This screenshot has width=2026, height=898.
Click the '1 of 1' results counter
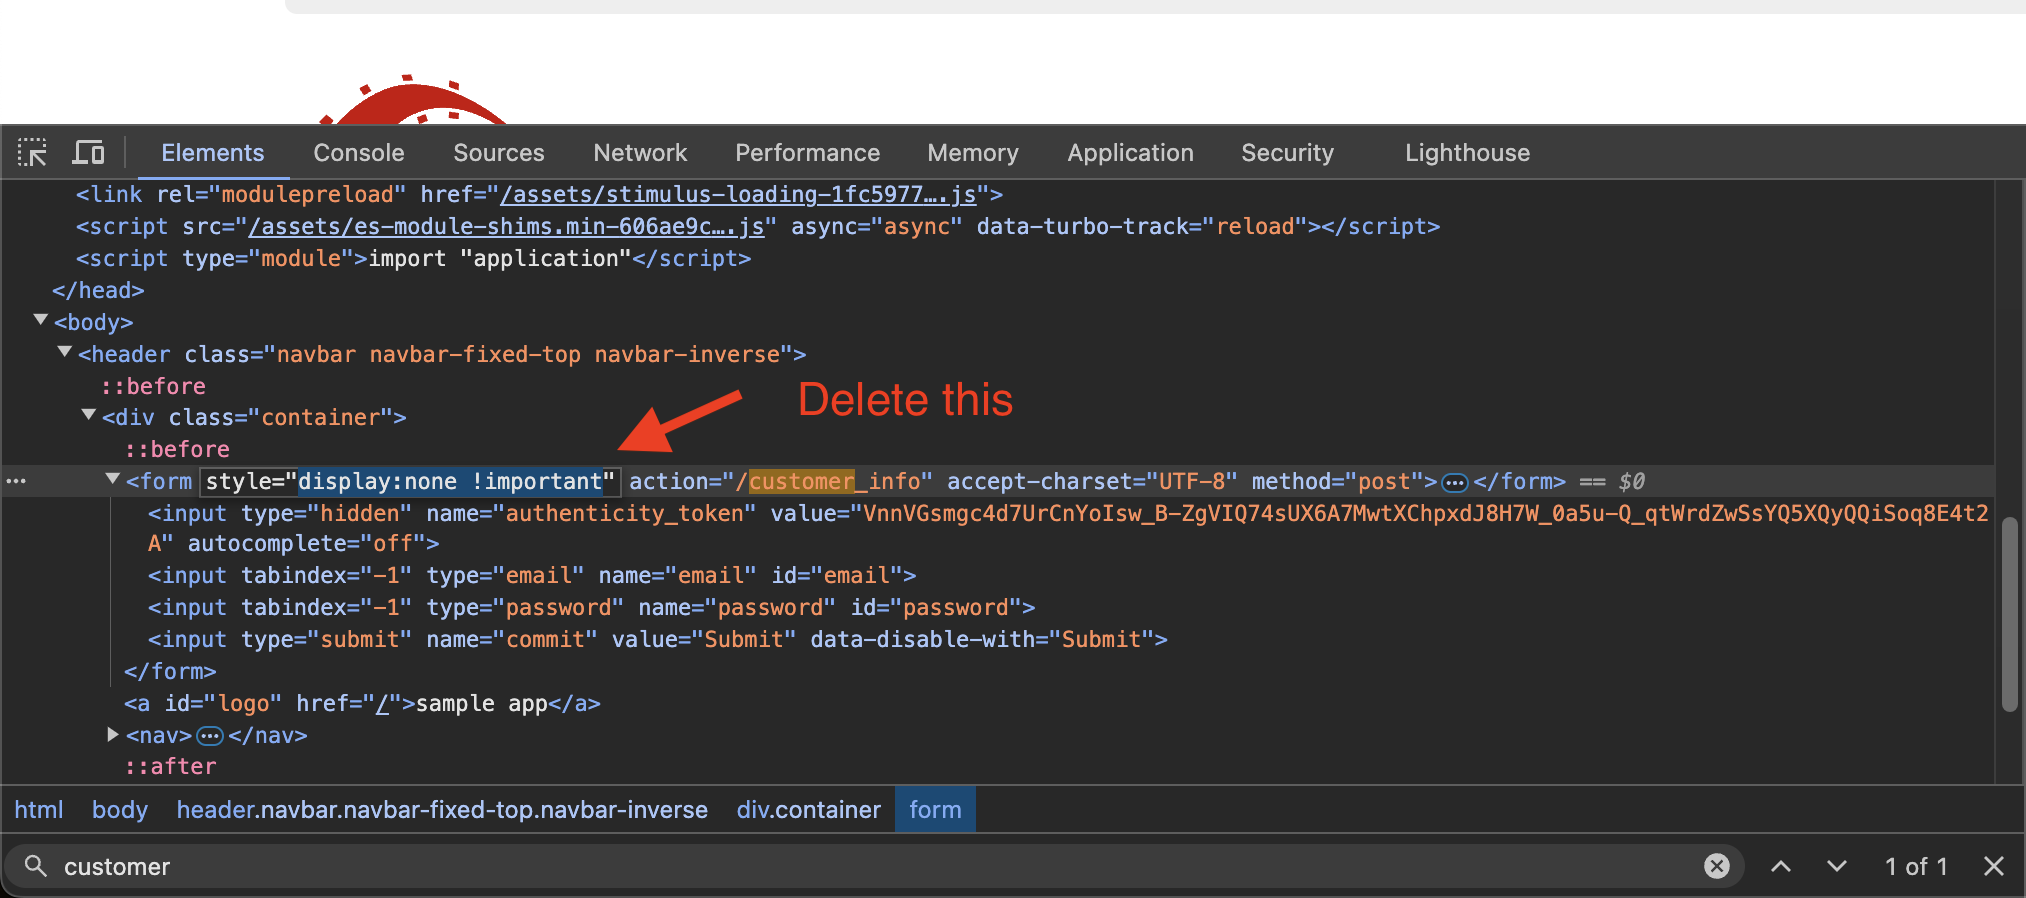(x=1916, y=866)
